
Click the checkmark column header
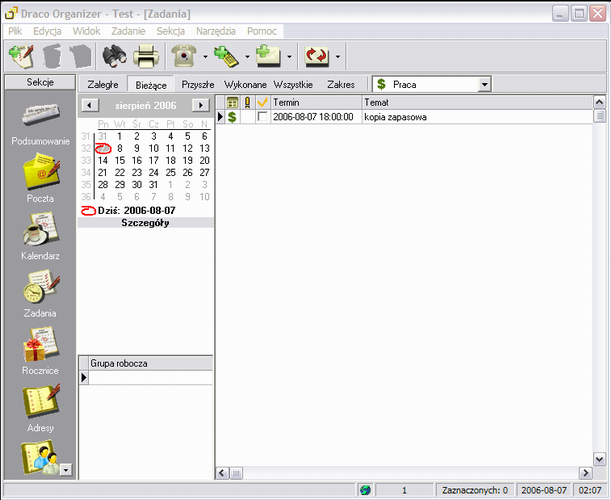(x=263, y=102)
